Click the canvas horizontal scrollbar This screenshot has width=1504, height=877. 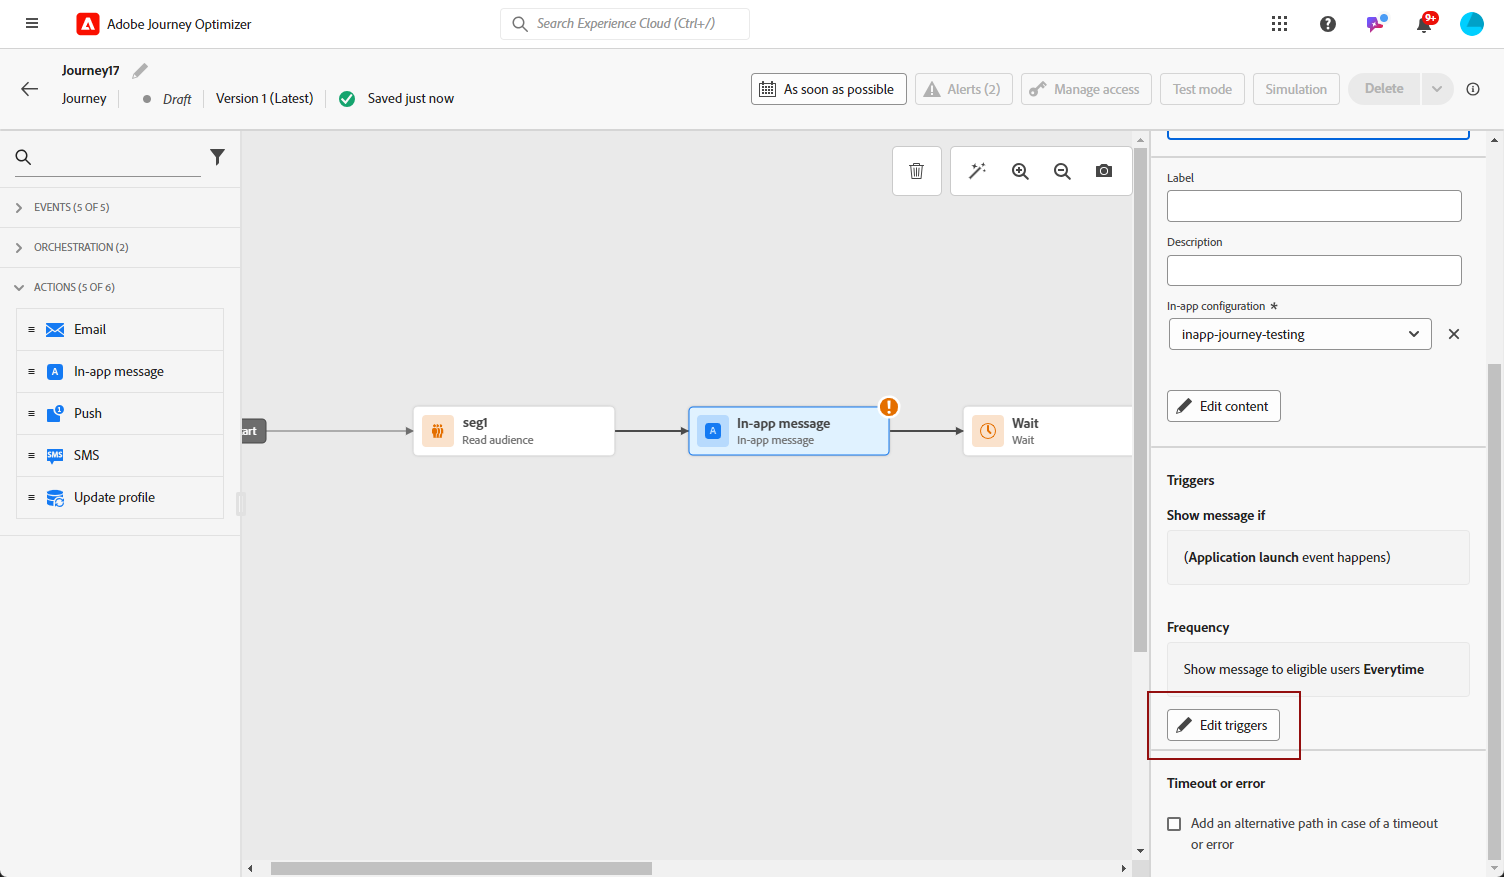tap(461, 868)
